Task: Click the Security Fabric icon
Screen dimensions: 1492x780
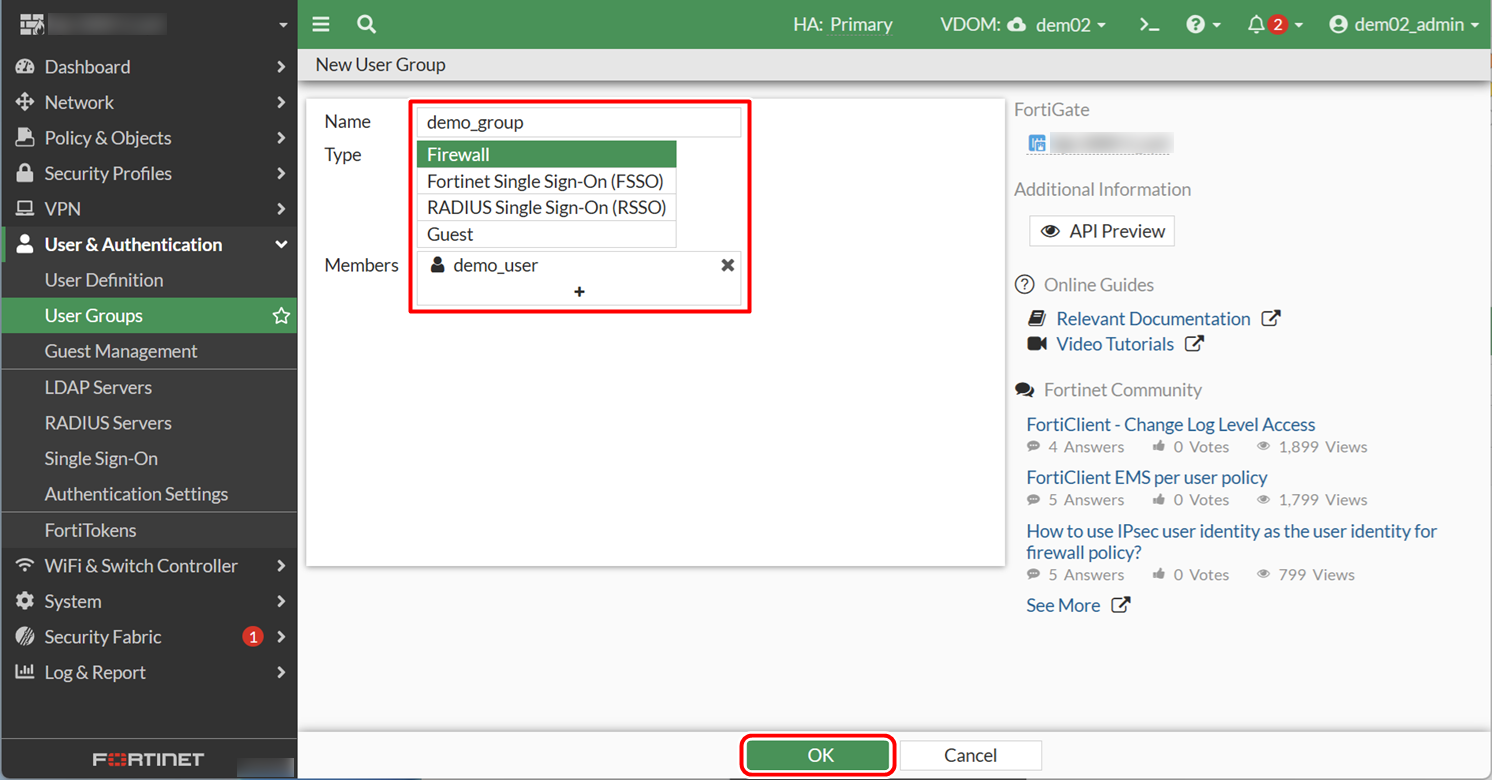Action: 25,637
